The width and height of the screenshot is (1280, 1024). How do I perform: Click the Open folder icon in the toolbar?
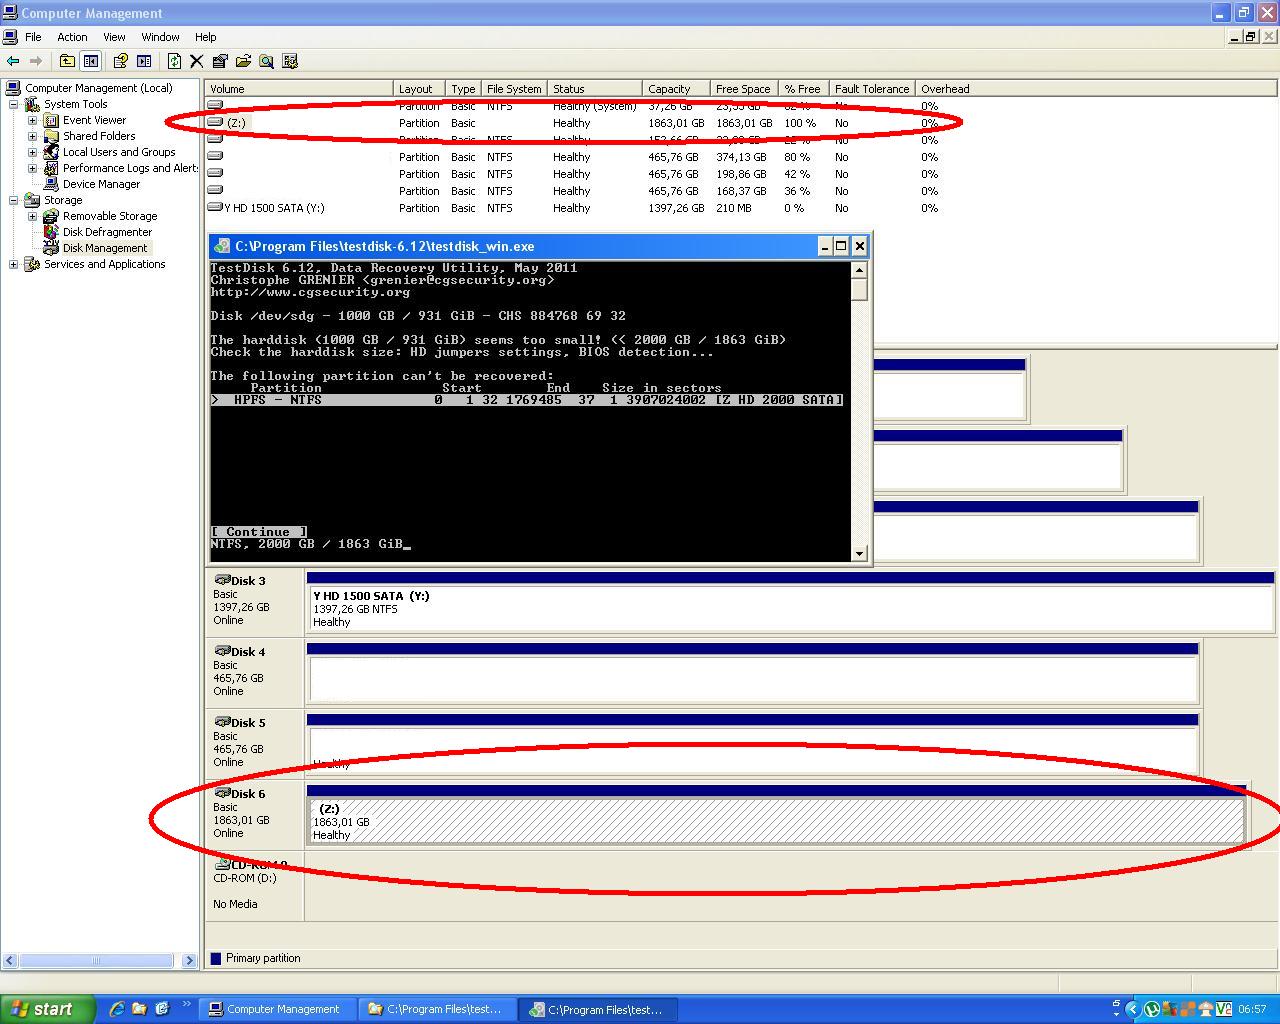pos(243,61)
